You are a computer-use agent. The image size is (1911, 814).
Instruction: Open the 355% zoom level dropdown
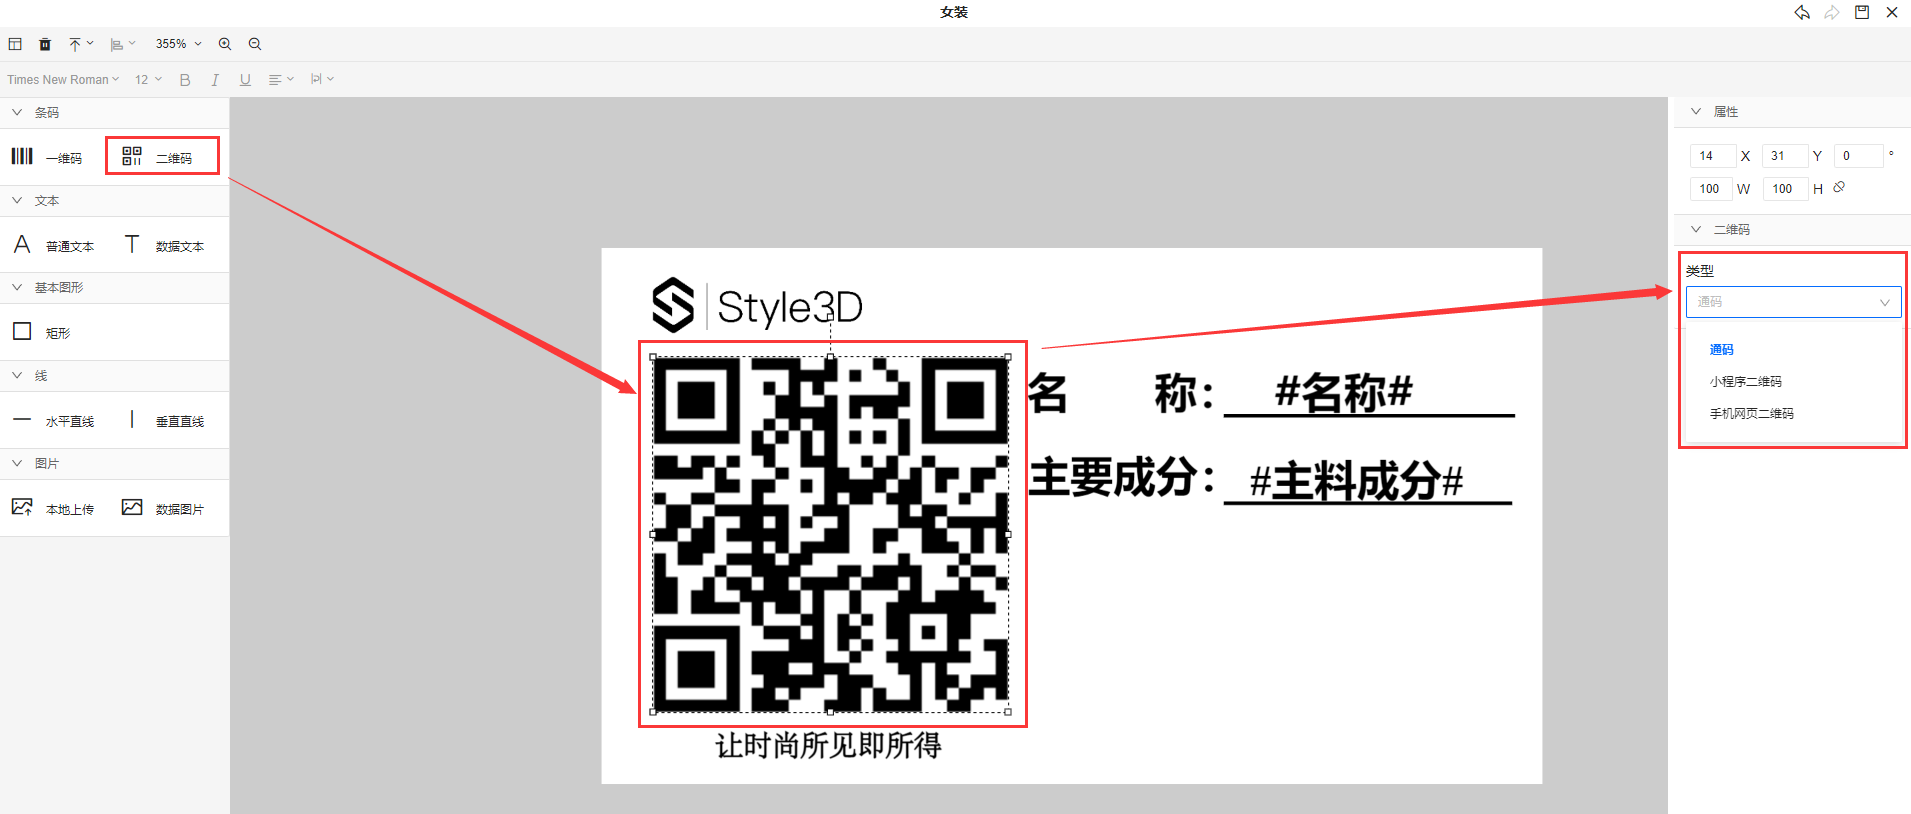coord(178,44)
